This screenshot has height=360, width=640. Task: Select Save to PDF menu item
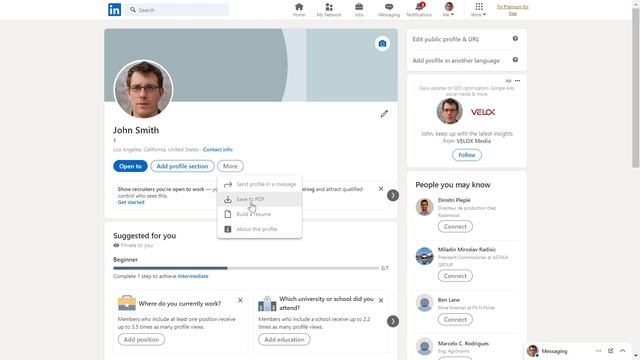[260, 199]
